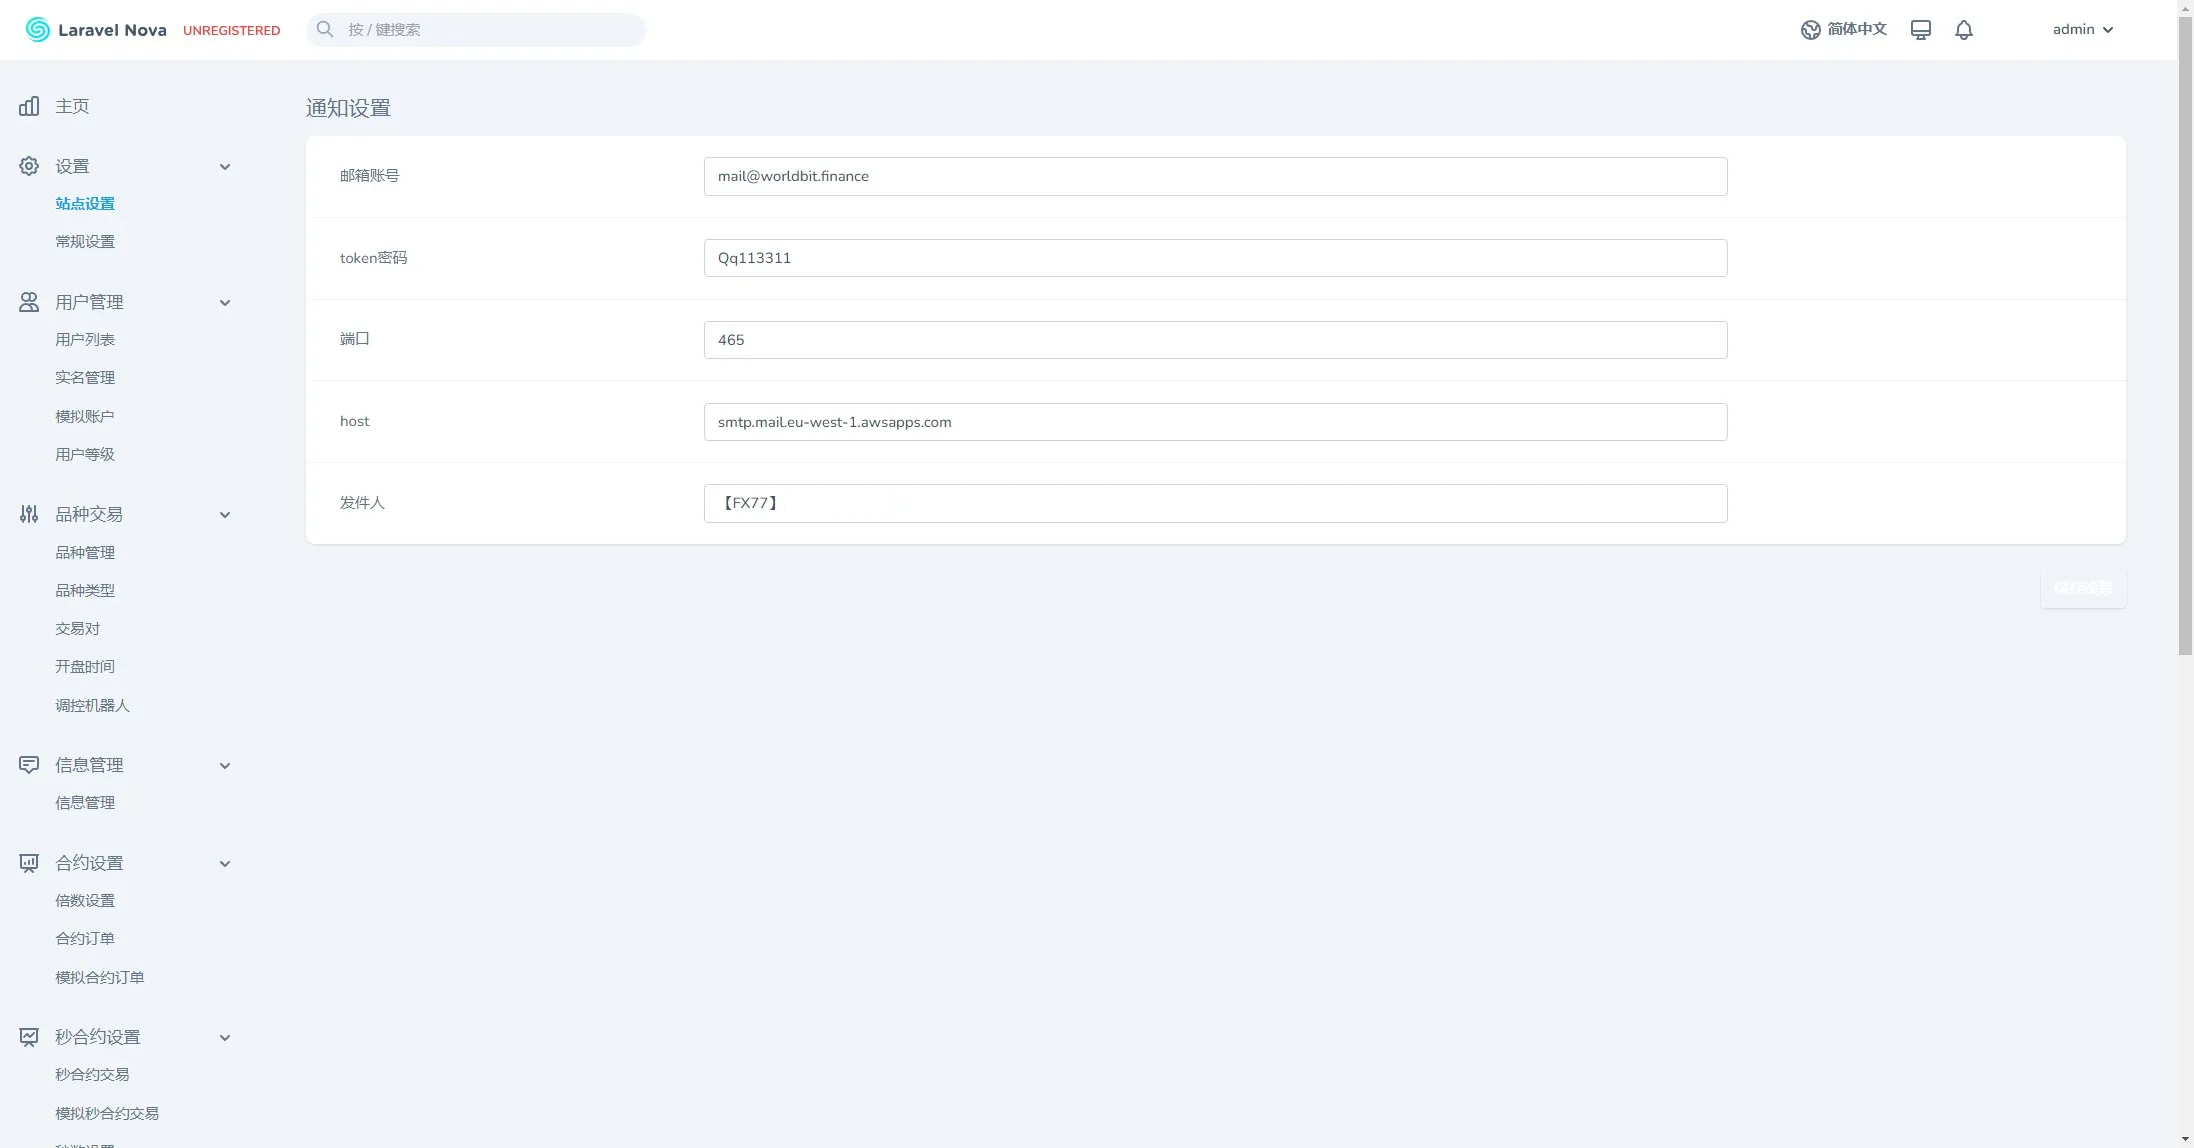This screenshot has width=2194, height=1148.
Task: Open 常规设置 in the sidebar
Action: tap(85, 242)
